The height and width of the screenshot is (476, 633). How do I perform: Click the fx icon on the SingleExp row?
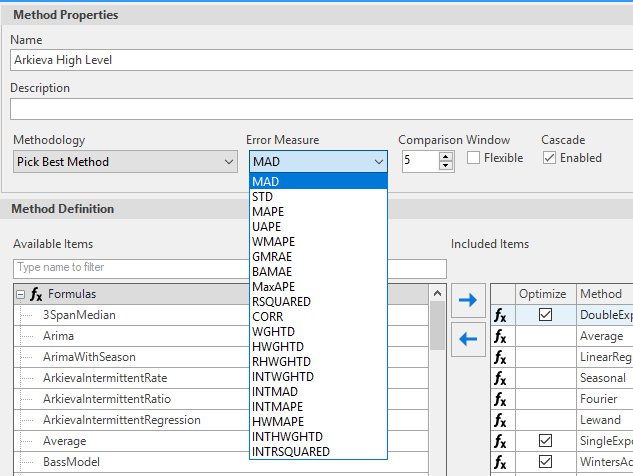pyautogui.click(x=500, y=441)
